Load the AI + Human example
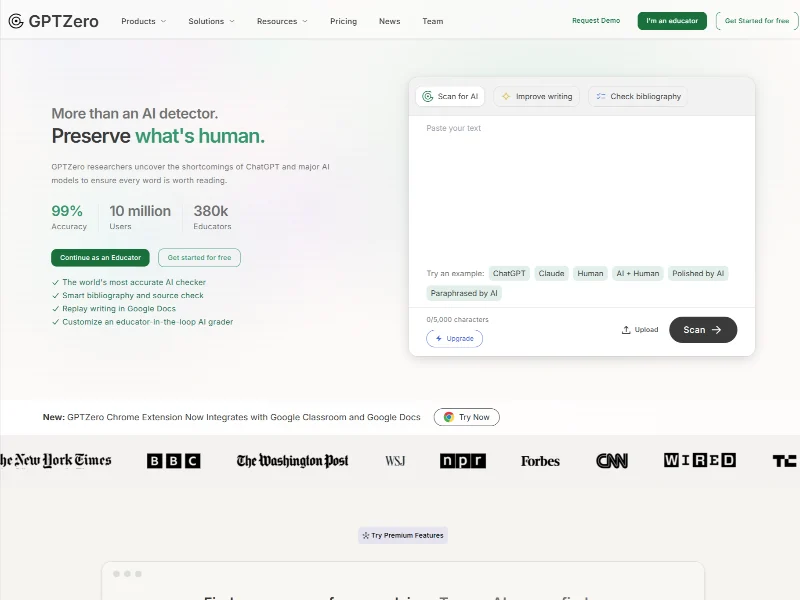 pos(638,273)
